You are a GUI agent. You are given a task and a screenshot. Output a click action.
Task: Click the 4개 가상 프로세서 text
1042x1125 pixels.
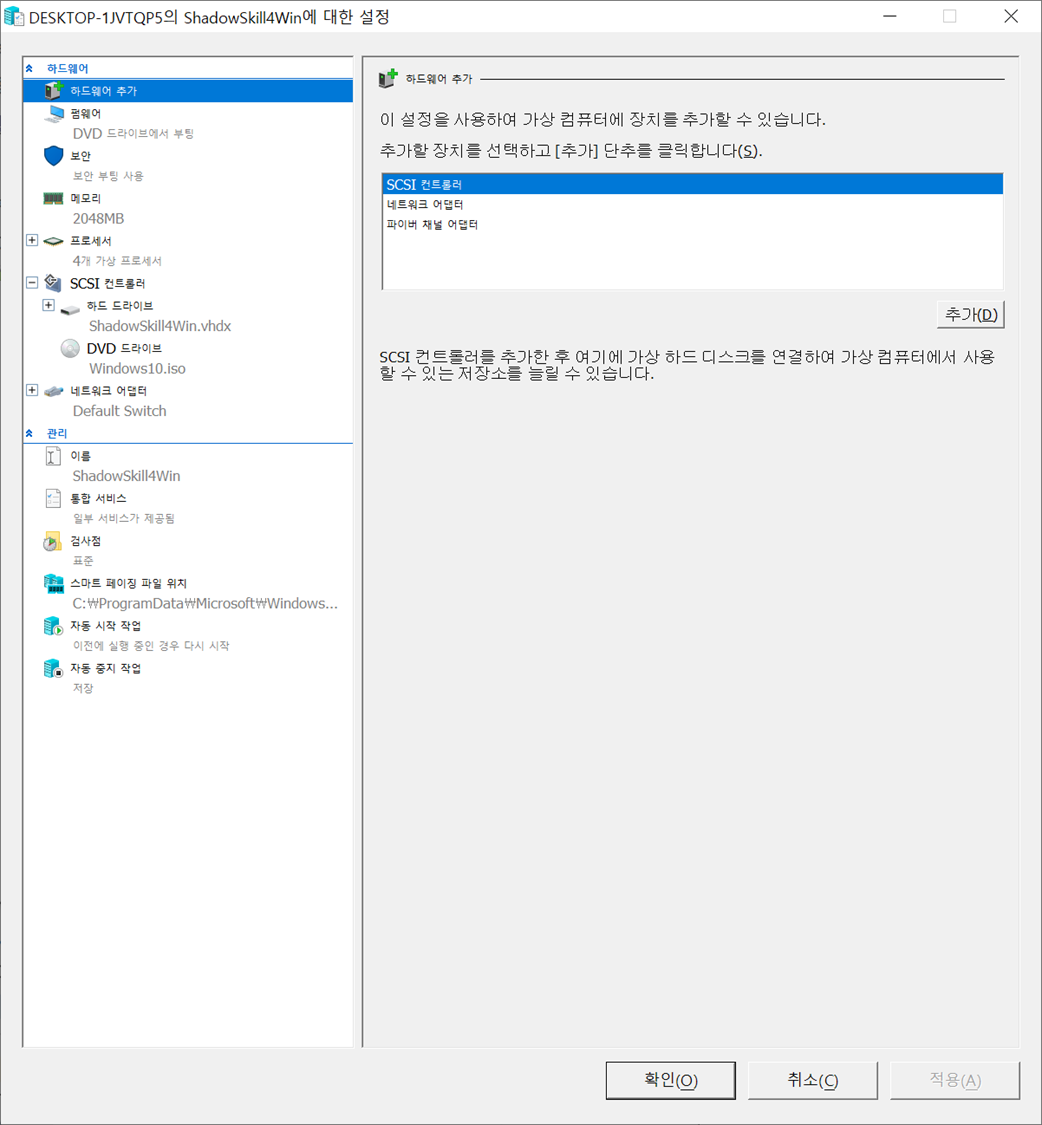(117, 261)
